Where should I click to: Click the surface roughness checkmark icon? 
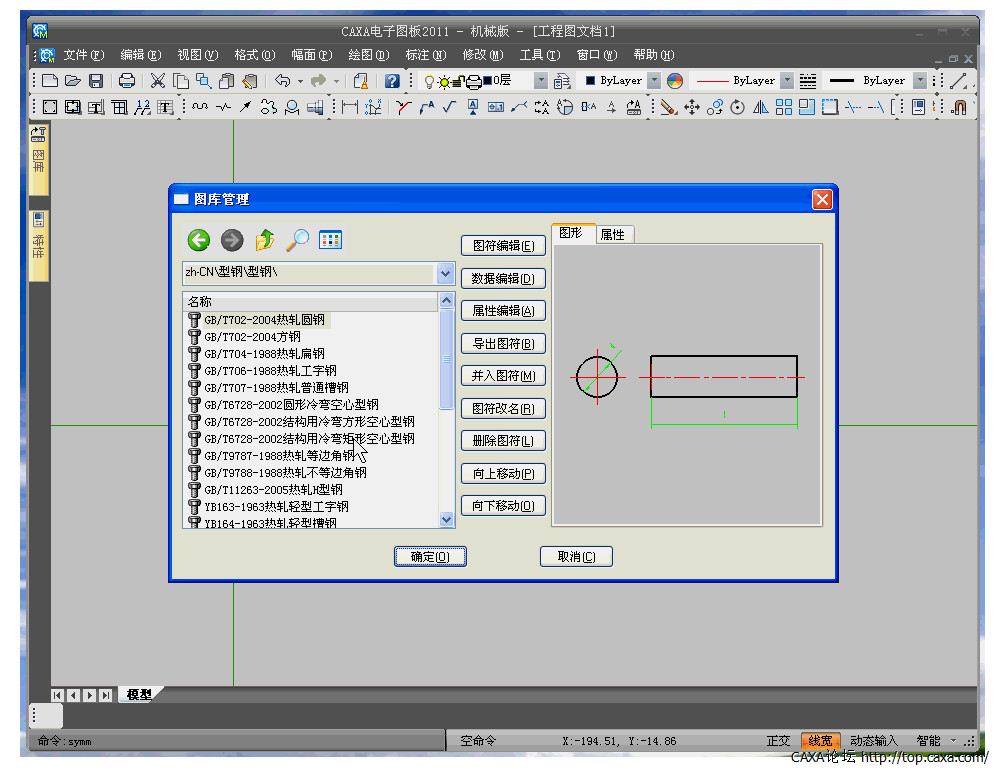pos(450,107)
